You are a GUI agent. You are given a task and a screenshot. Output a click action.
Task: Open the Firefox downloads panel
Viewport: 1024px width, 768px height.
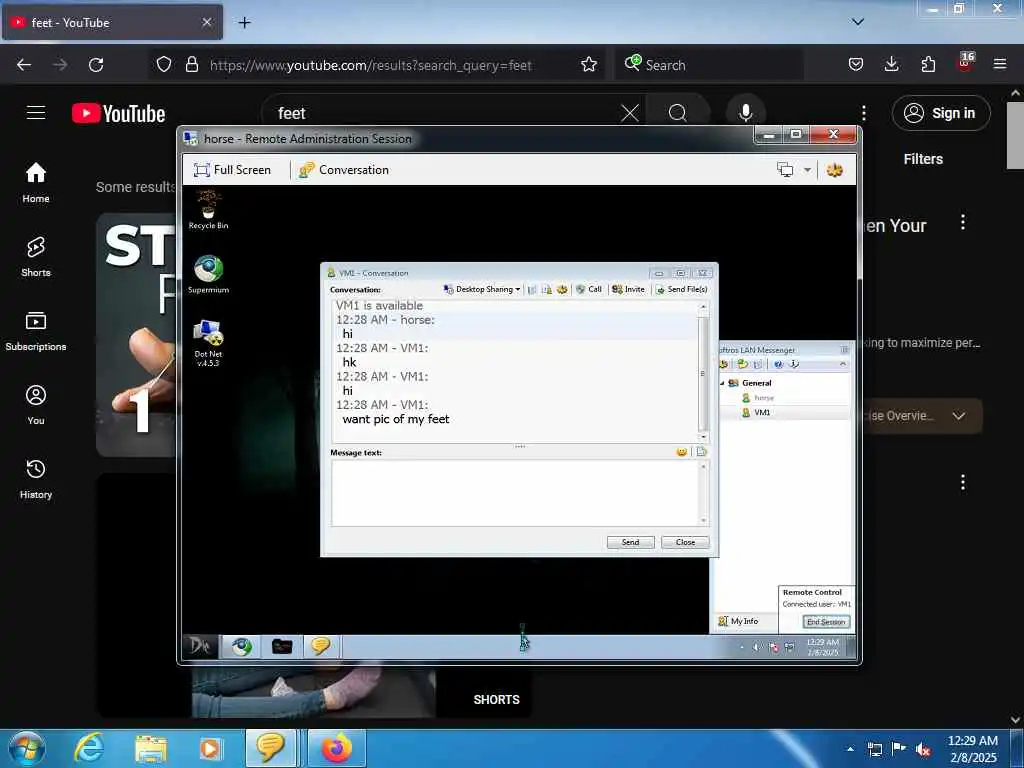pyautogui.click(x=891, y=64)
